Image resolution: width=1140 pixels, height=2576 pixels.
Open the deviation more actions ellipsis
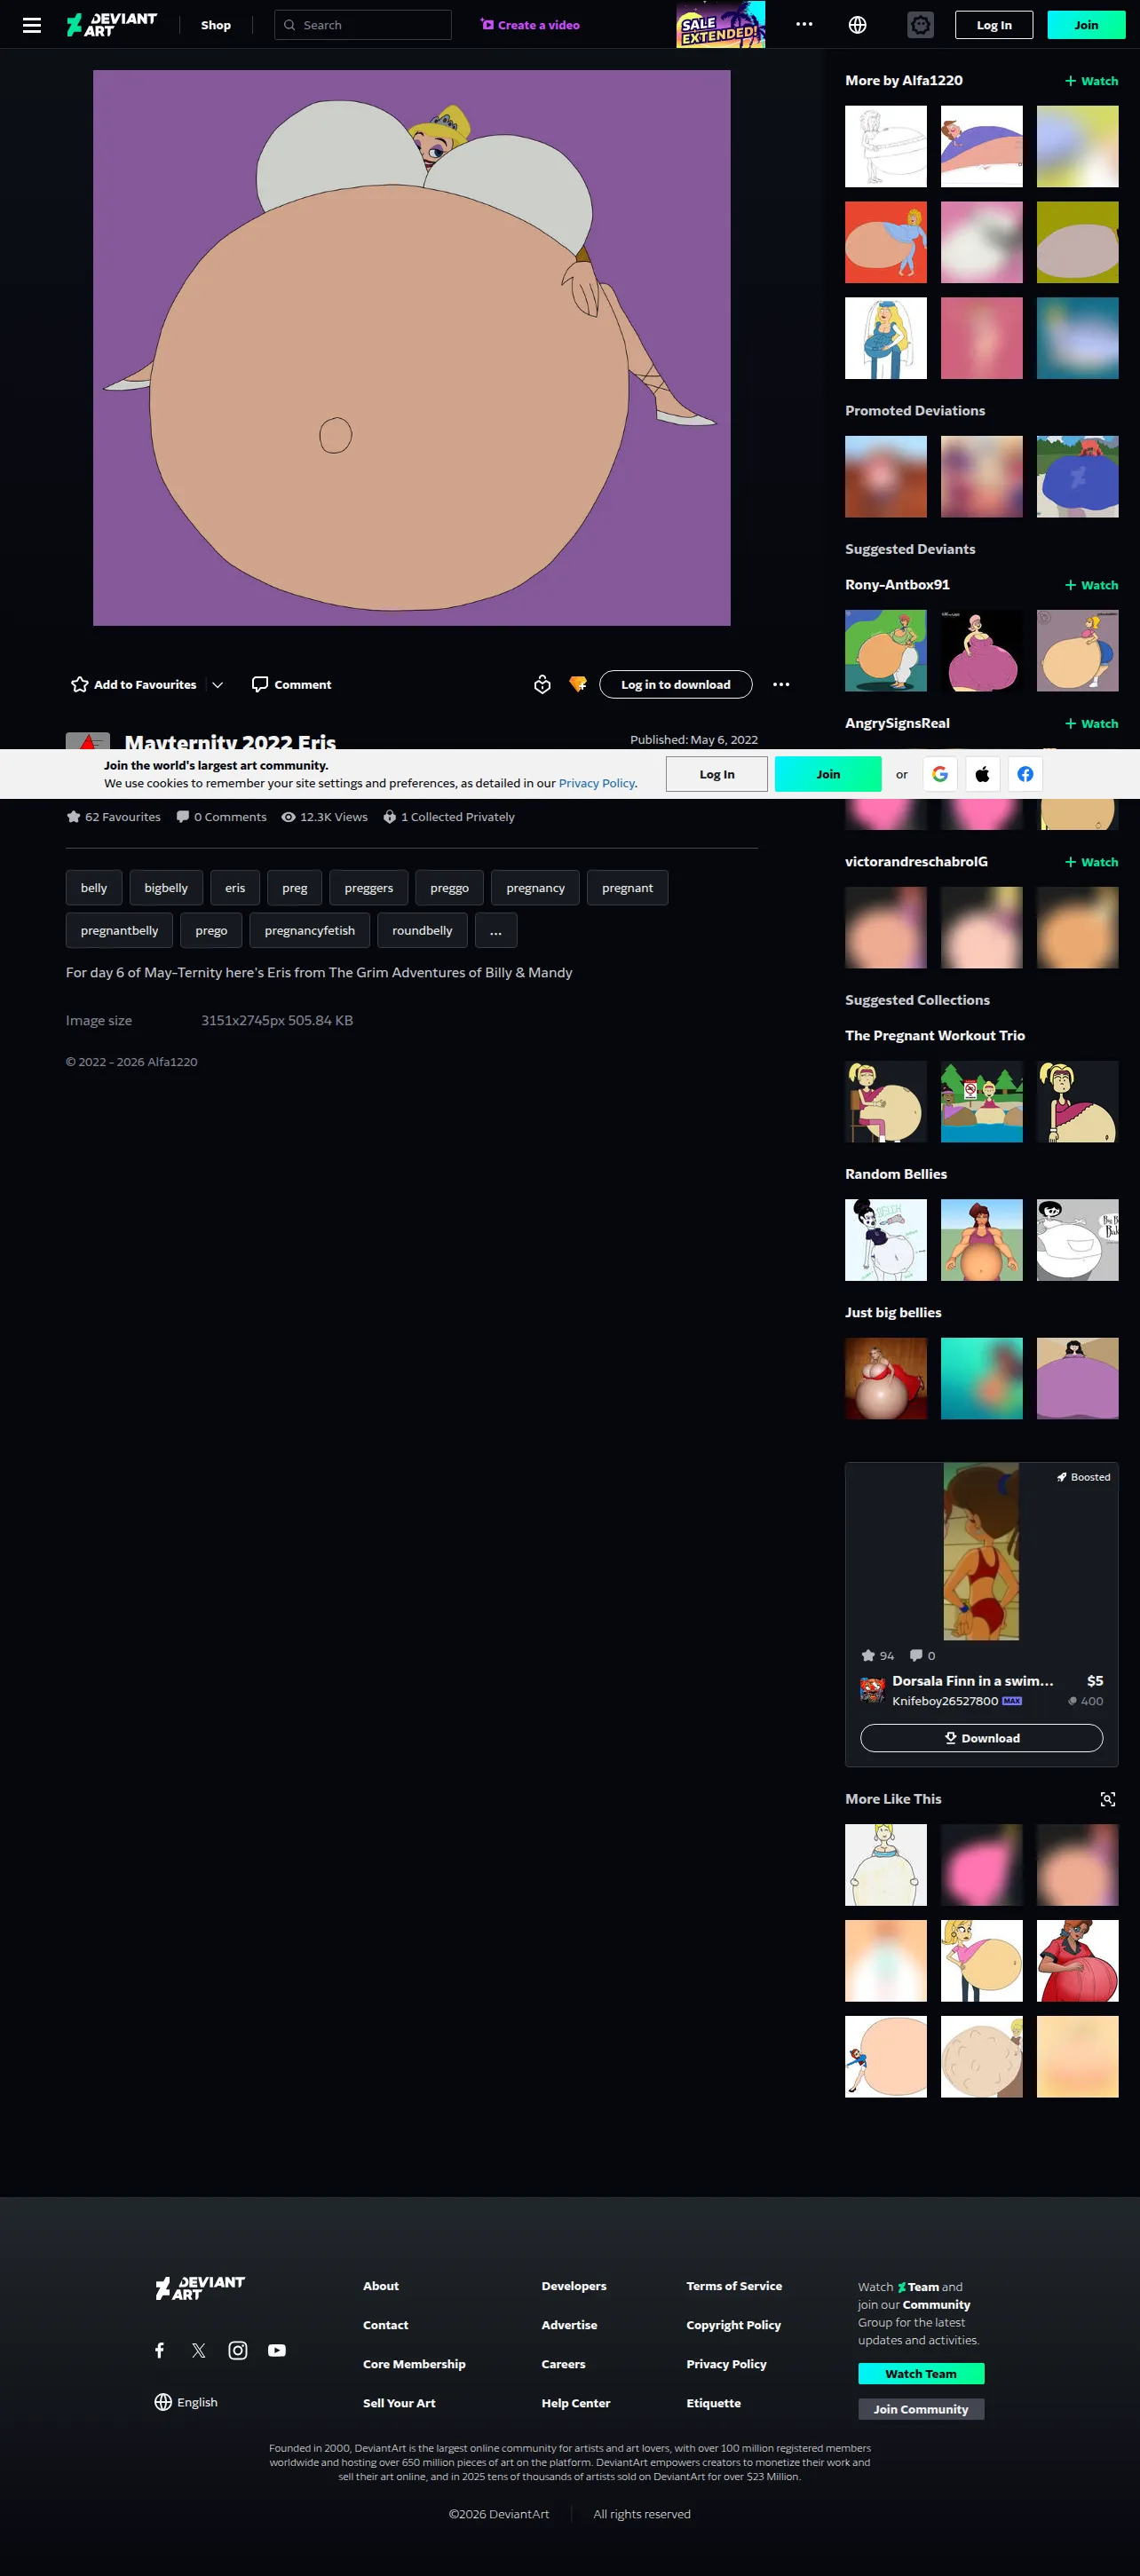pyautogui.click(x=781, y=685)
